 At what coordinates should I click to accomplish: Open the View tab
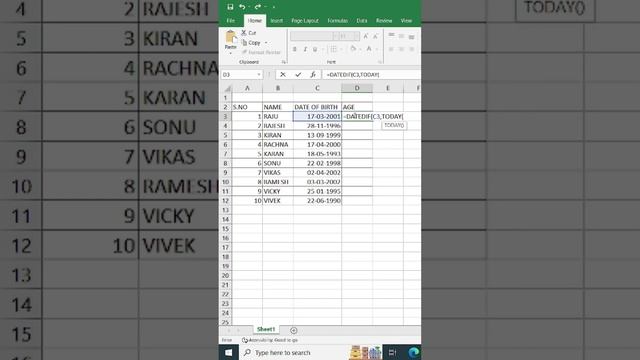[406, 20]
